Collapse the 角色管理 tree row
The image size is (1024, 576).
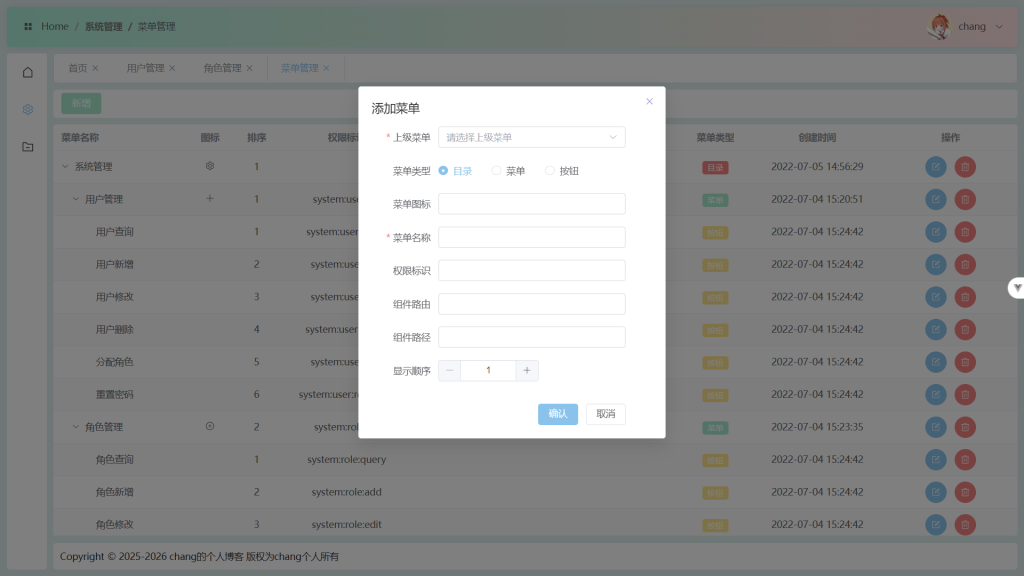pos(76,427)
